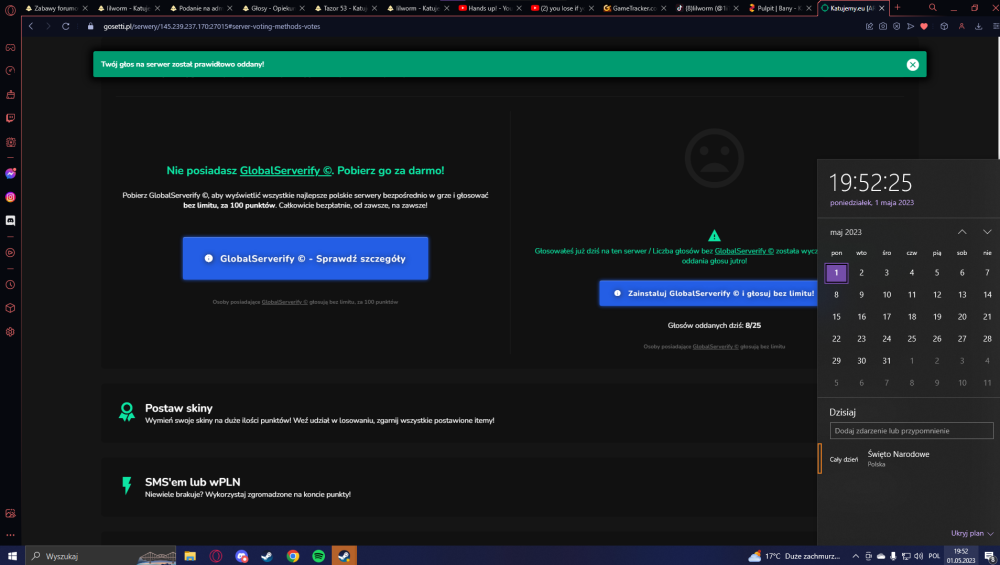
Task: Dismiss the green success notification
Action: pyautogui.click(x=913, y=64)
